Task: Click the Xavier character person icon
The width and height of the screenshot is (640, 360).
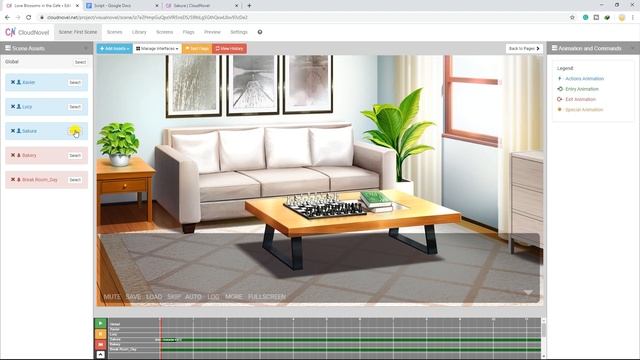Action: pos(19,82)
